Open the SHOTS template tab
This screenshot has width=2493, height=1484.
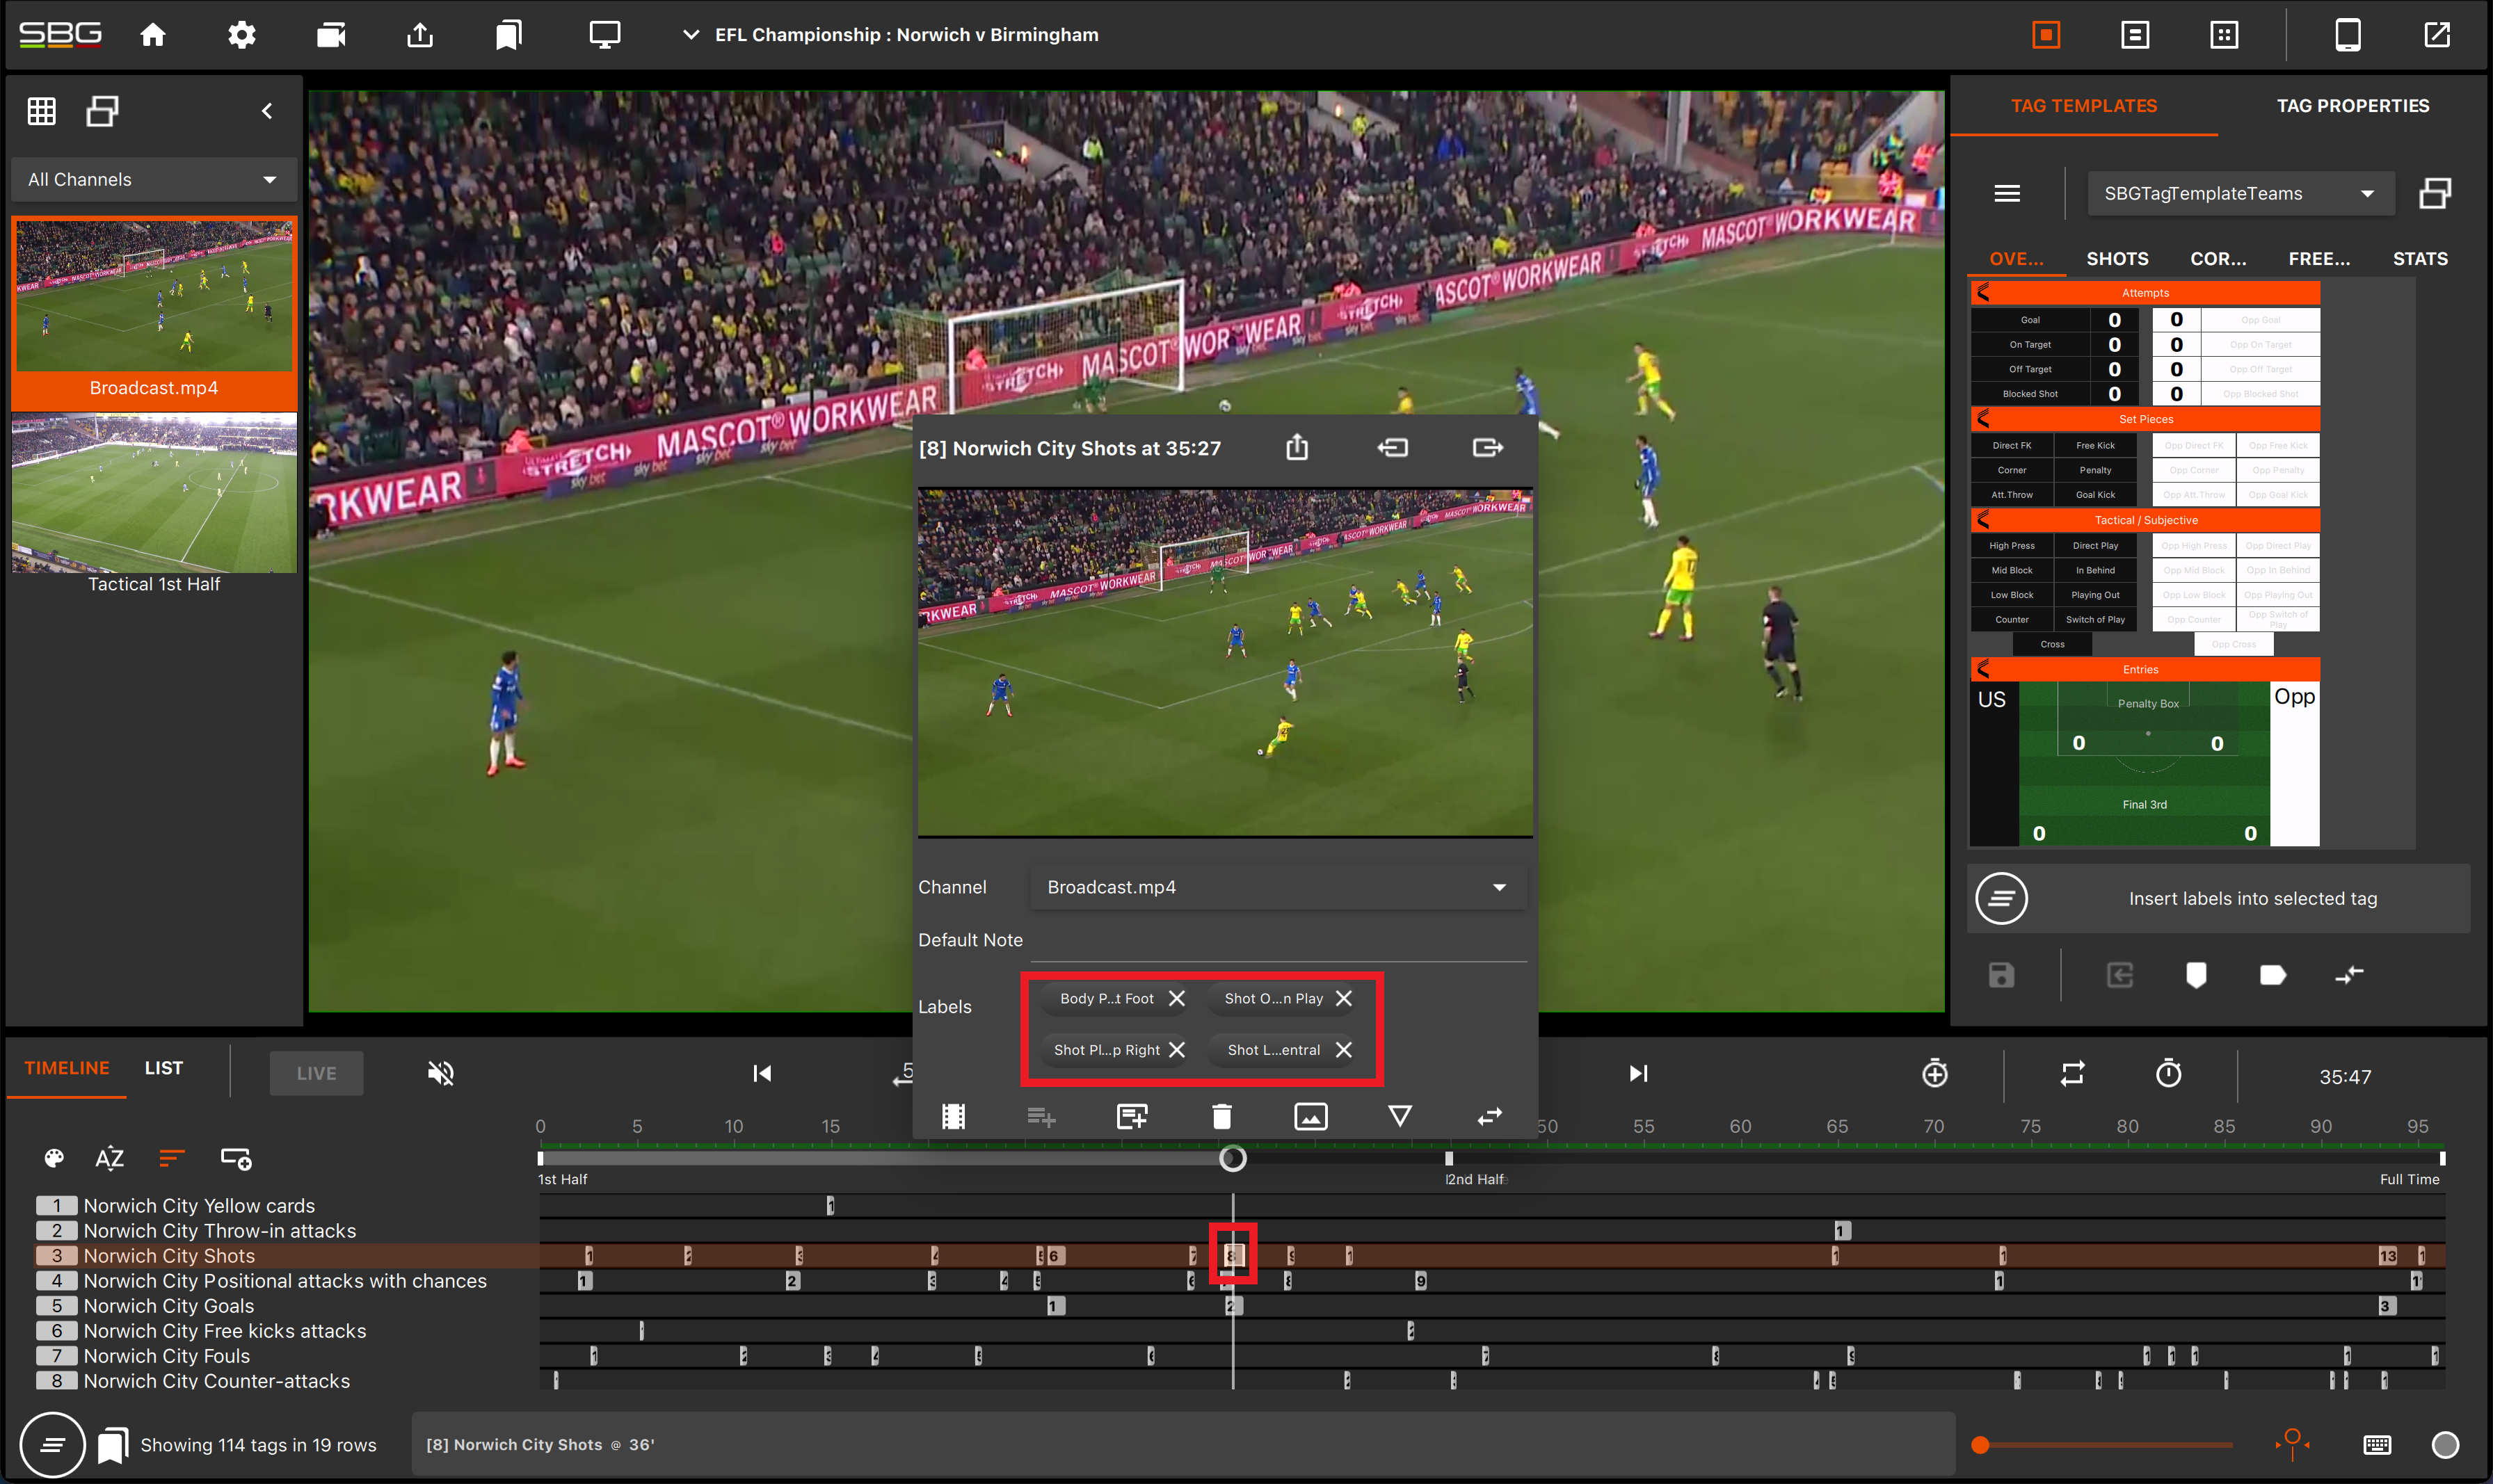coord(2117,259)
